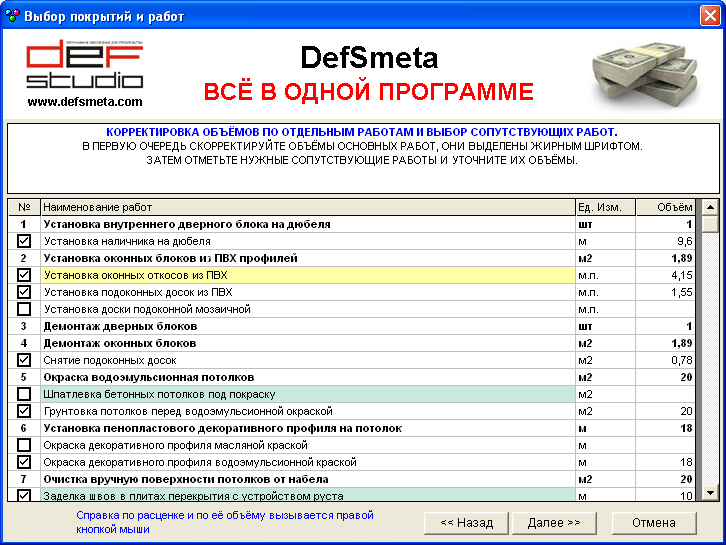The width and height of the screenshot is (726, 545).
Task: Open the www.defsmeta.com link
Action: pyautogui.click(x=85, y=101)
